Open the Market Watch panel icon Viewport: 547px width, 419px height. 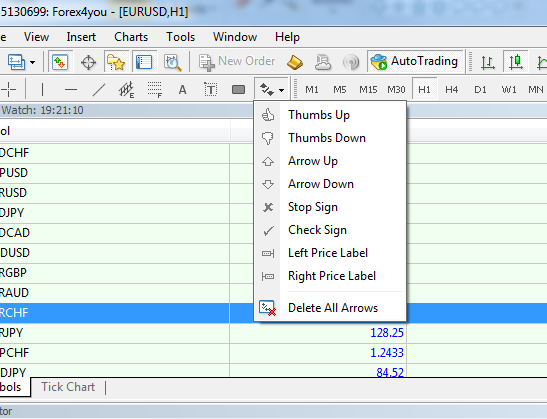[60, 63]
